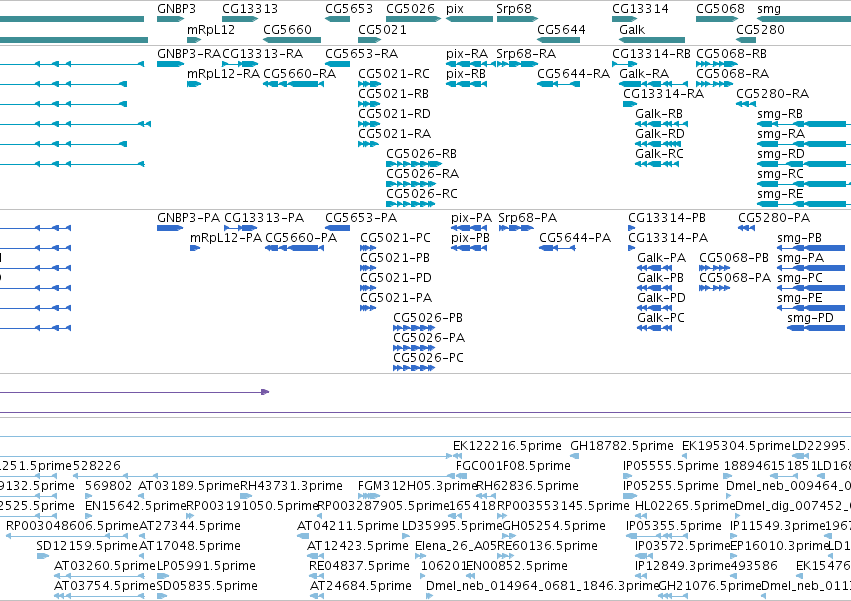This screenshot has height=601, width=851.
Task: Open the CG5280-PA protein label
Action: pos(774,218)
